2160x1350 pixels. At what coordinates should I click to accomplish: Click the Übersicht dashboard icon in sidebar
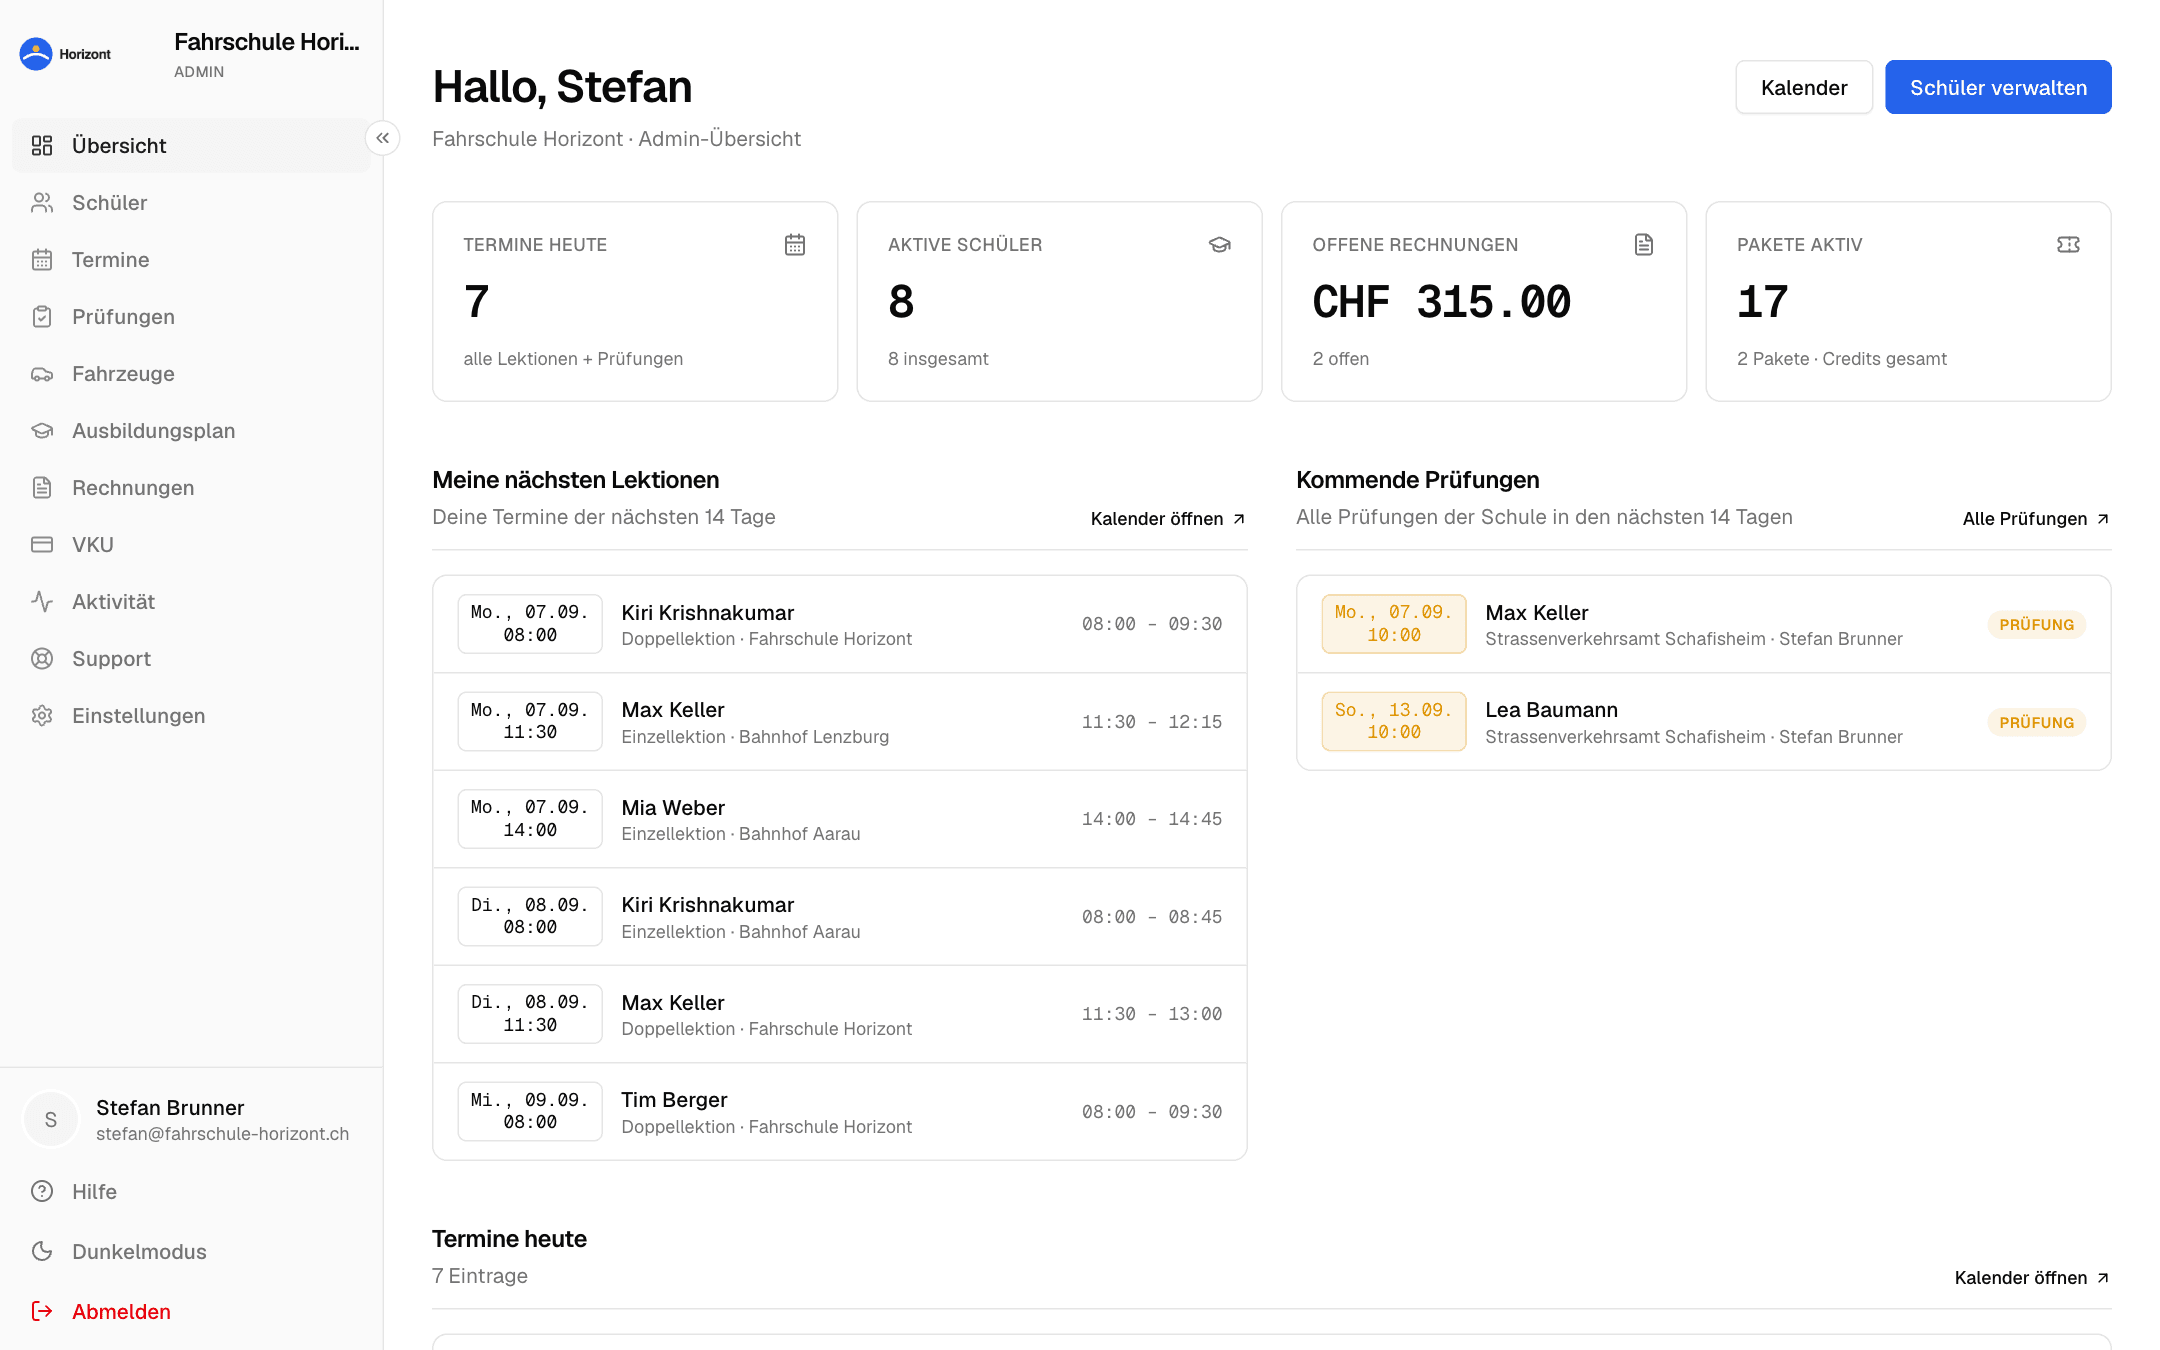[x=42, y=146]
